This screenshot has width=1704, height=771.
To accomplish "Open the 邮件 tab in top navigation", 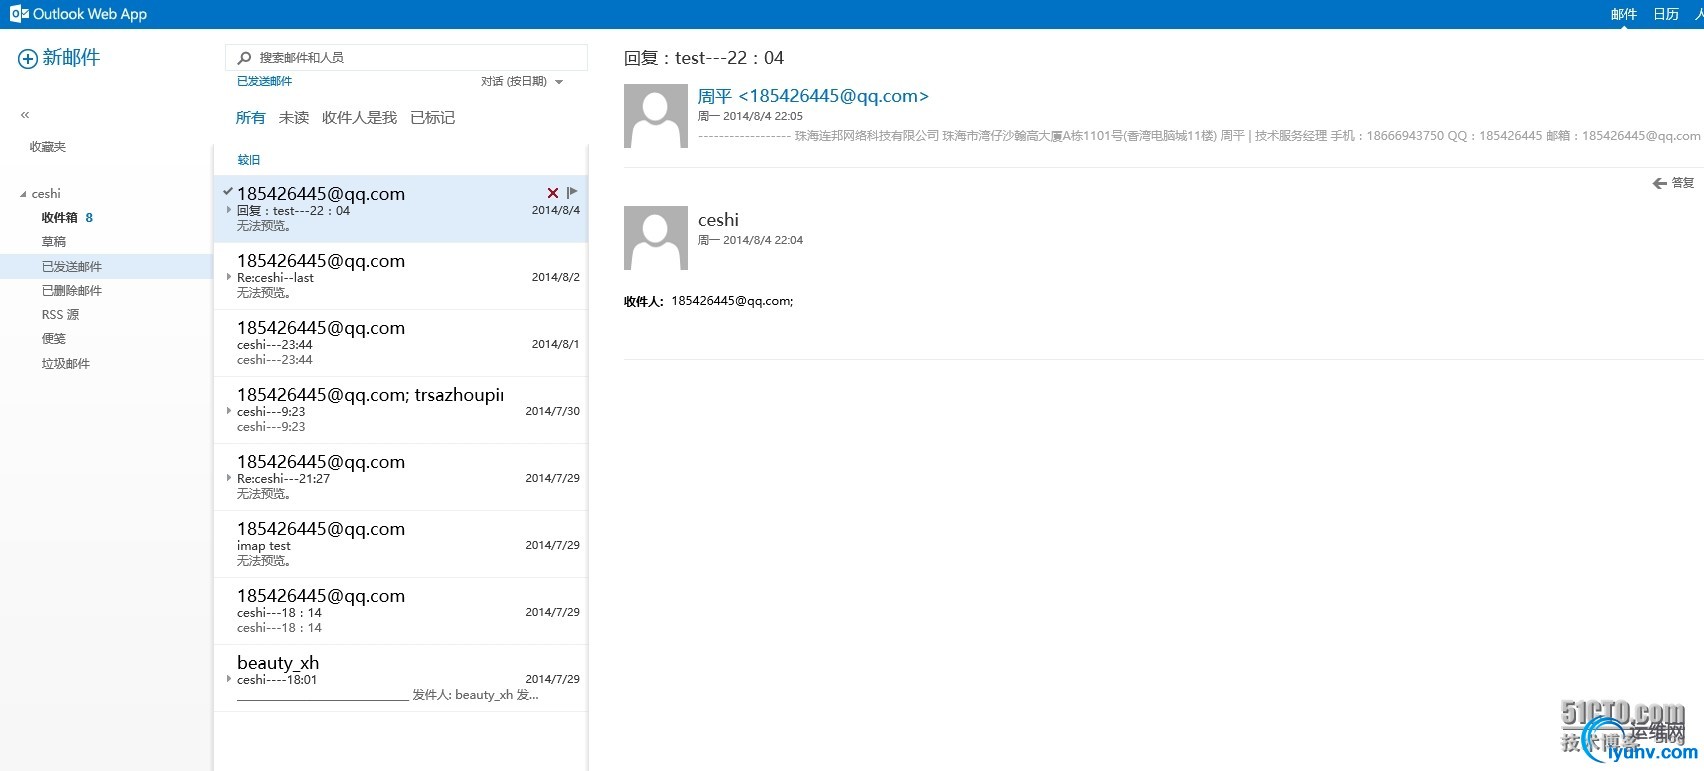I will [x=1624, y=14].
